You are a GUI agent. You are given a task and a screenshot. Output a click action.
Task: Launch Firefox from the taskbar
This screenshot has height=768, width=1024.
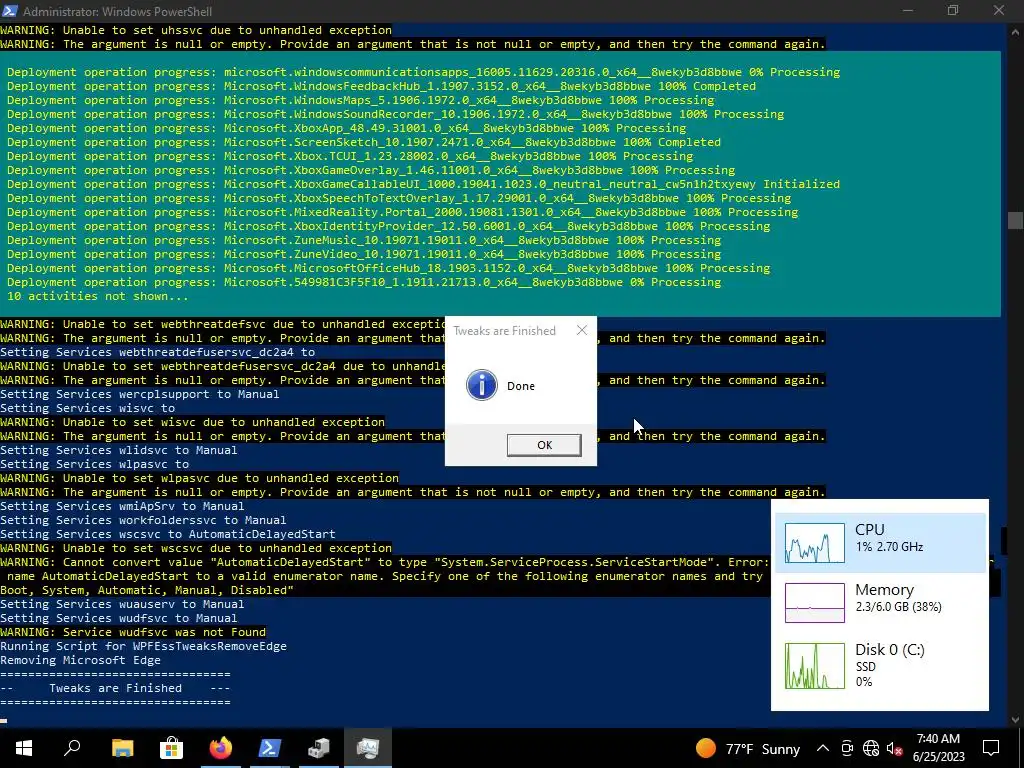pyautogui.click(x=221, y=748)
